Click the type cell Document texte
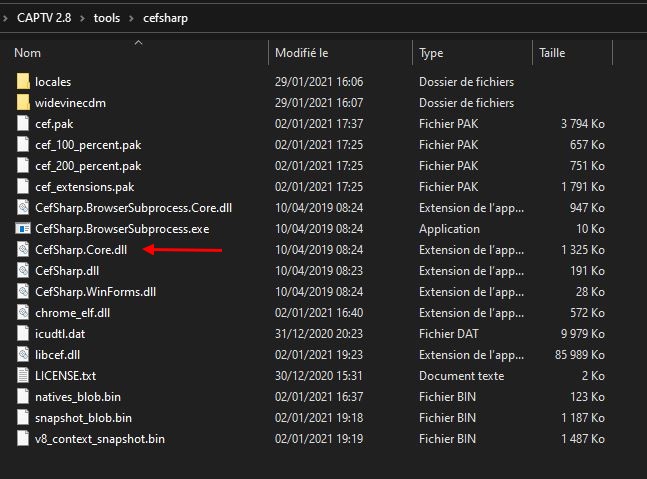This screenshot has width=647, height=479. click(x=461, y=376)
